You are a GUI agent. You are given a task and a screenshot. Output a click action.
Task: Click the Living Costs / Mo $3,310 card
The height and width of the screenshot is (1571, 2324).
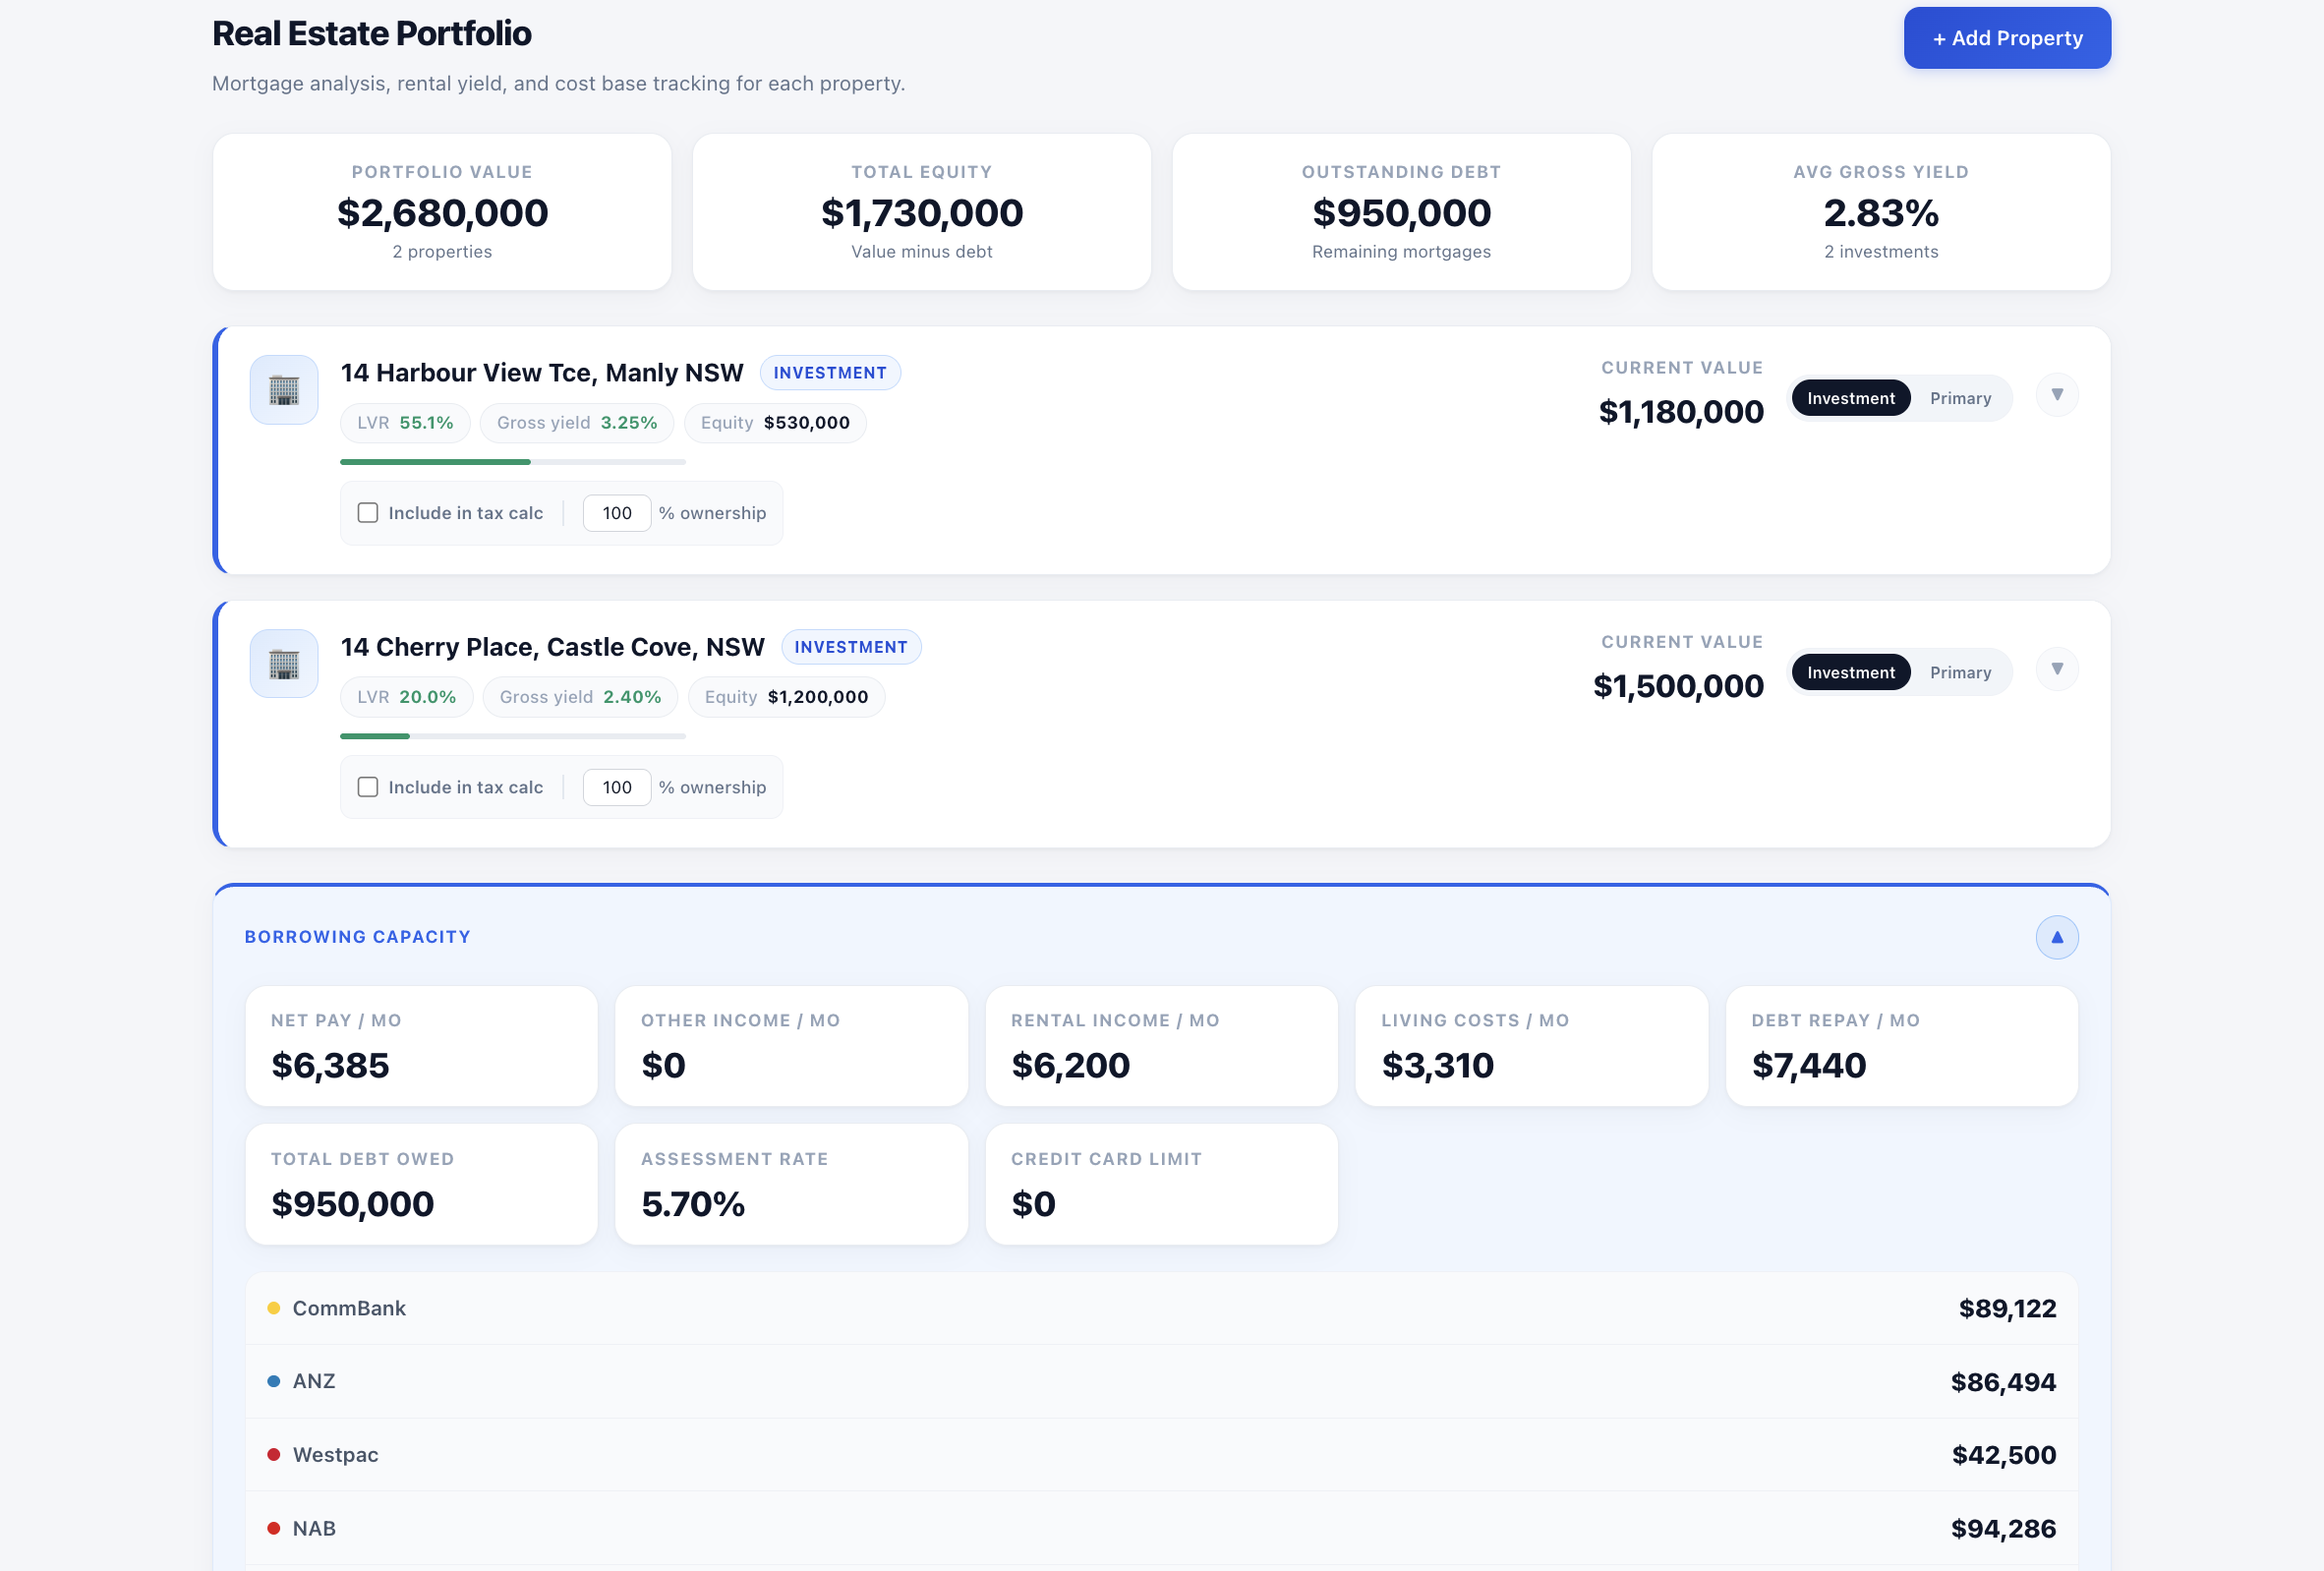pyautogui.click(x=1531, y=1046)
